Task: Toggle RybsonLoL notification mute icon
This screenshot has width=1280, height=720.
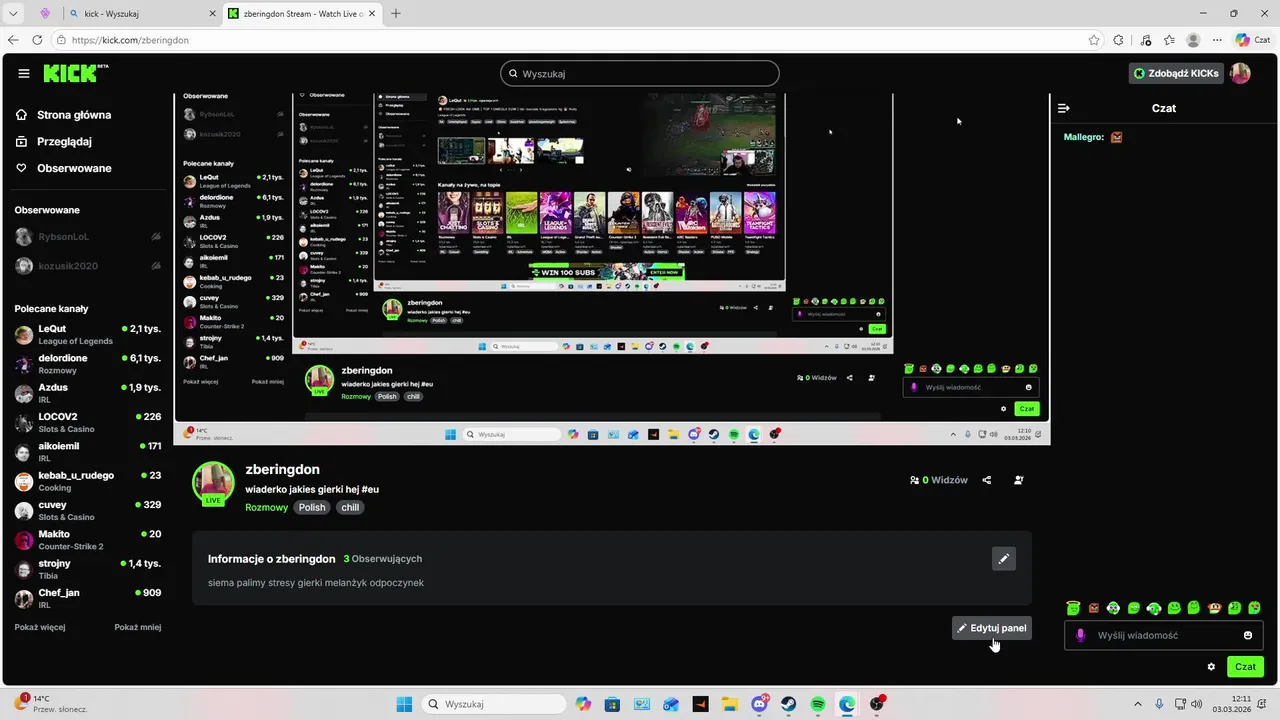Action: point(156,237)
